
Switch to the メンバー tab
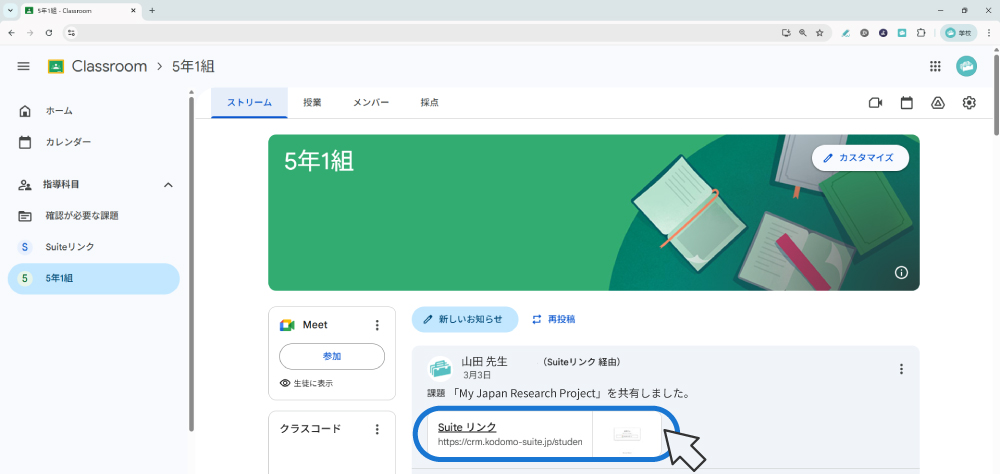[371, 103]
